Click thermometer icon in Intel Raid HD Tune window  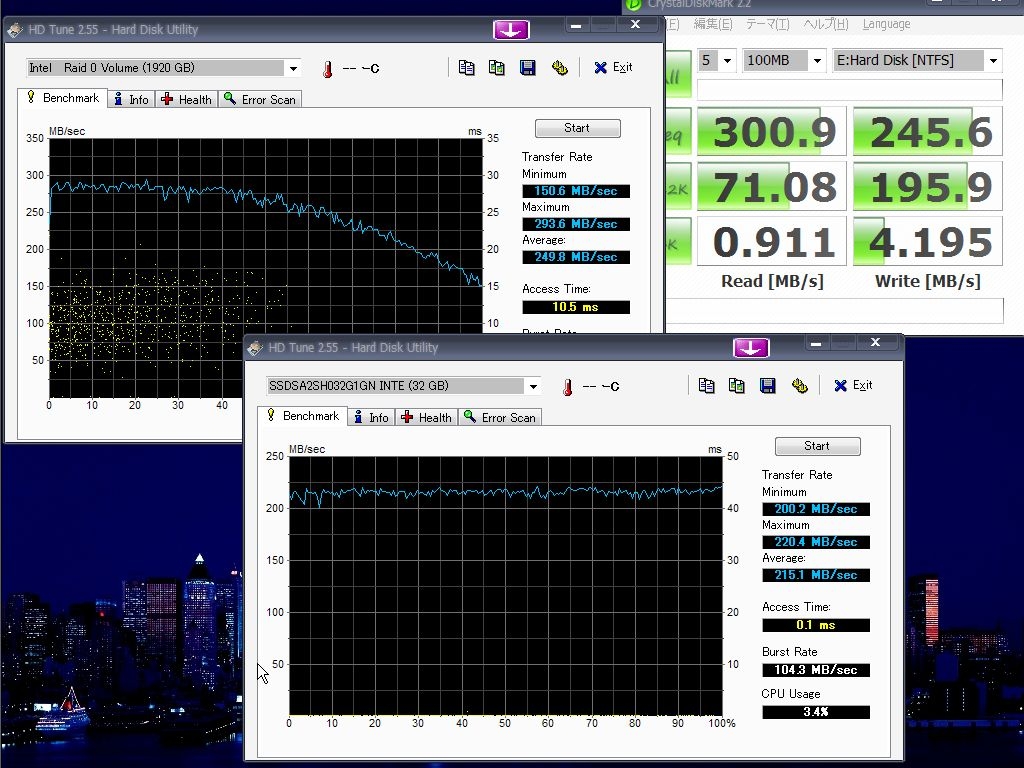(328, 69)
